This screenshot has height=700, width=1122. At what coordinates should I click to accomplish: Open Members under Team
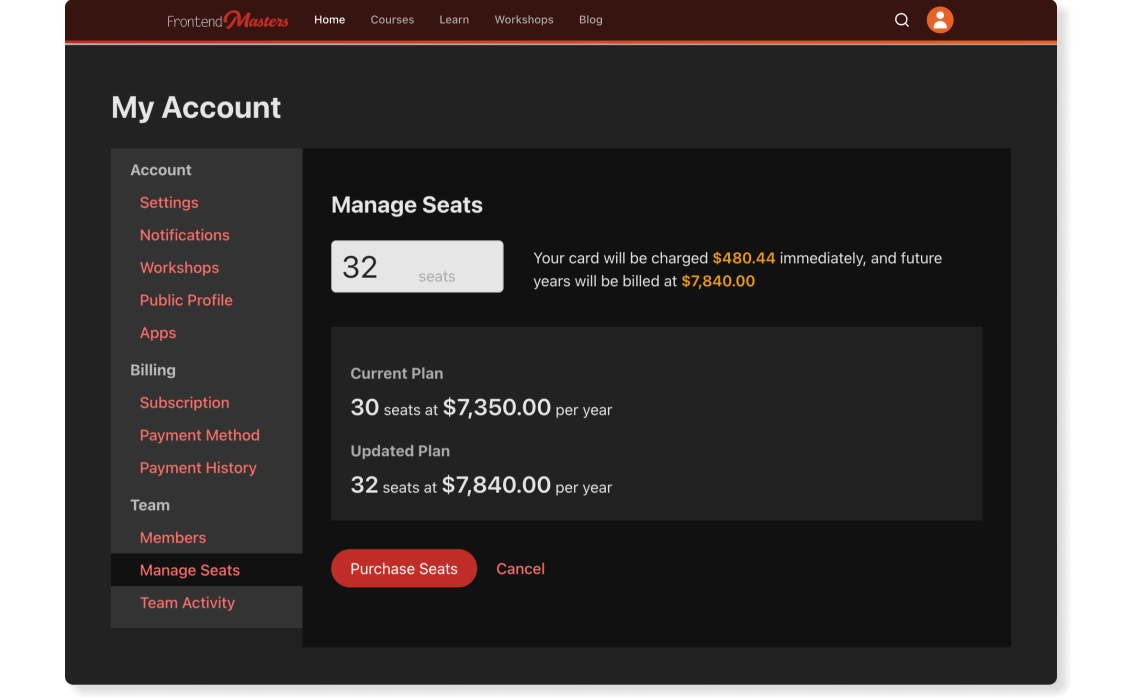click(173, 538)
